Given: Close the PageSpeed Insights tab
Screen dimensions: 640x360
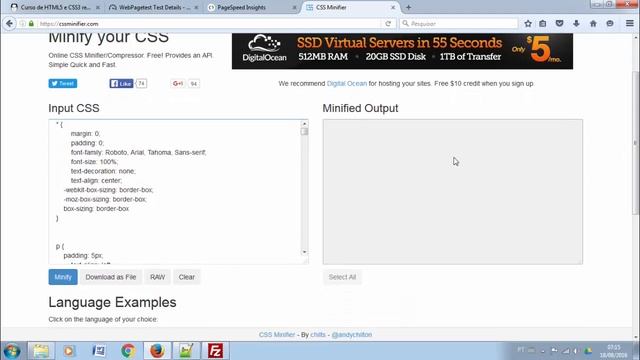Looking at the screenshot, I should point(294,7).
